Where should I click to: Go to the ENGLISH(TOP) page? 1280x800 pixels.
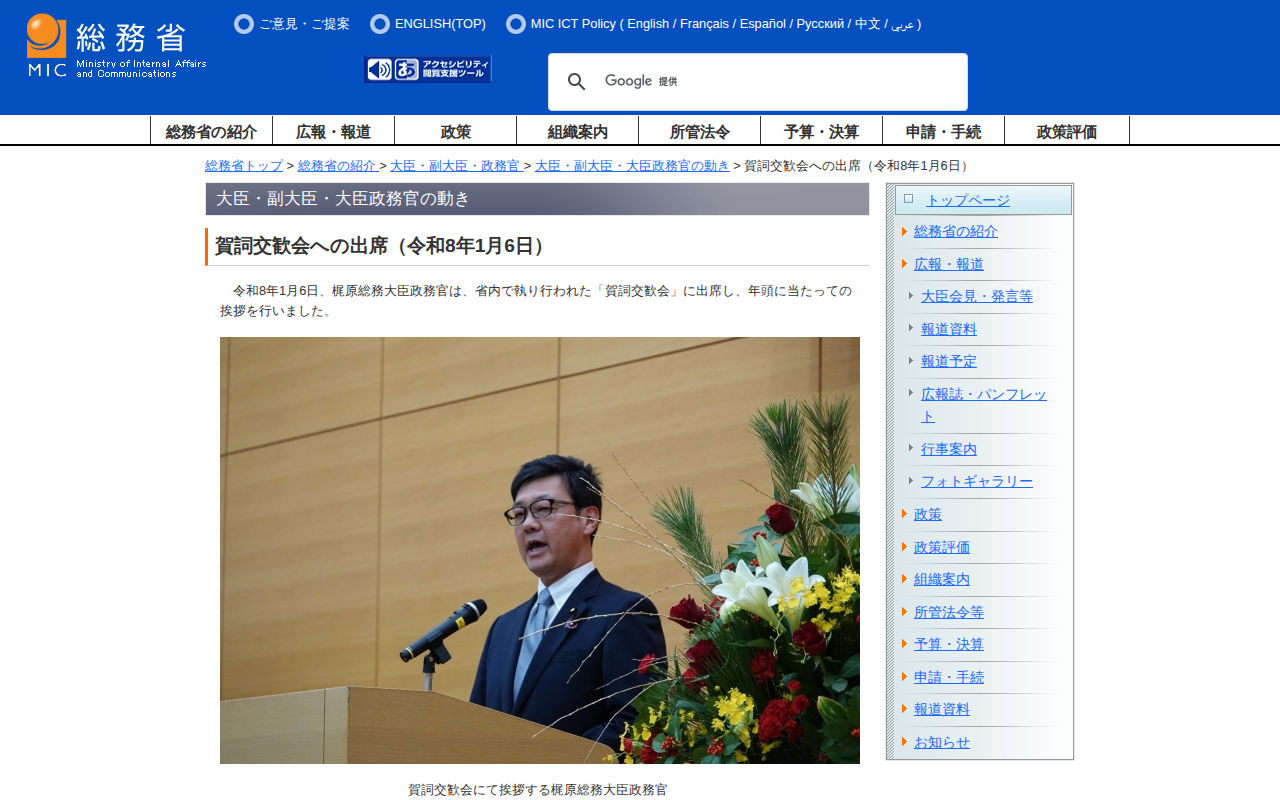click(440, 24)
